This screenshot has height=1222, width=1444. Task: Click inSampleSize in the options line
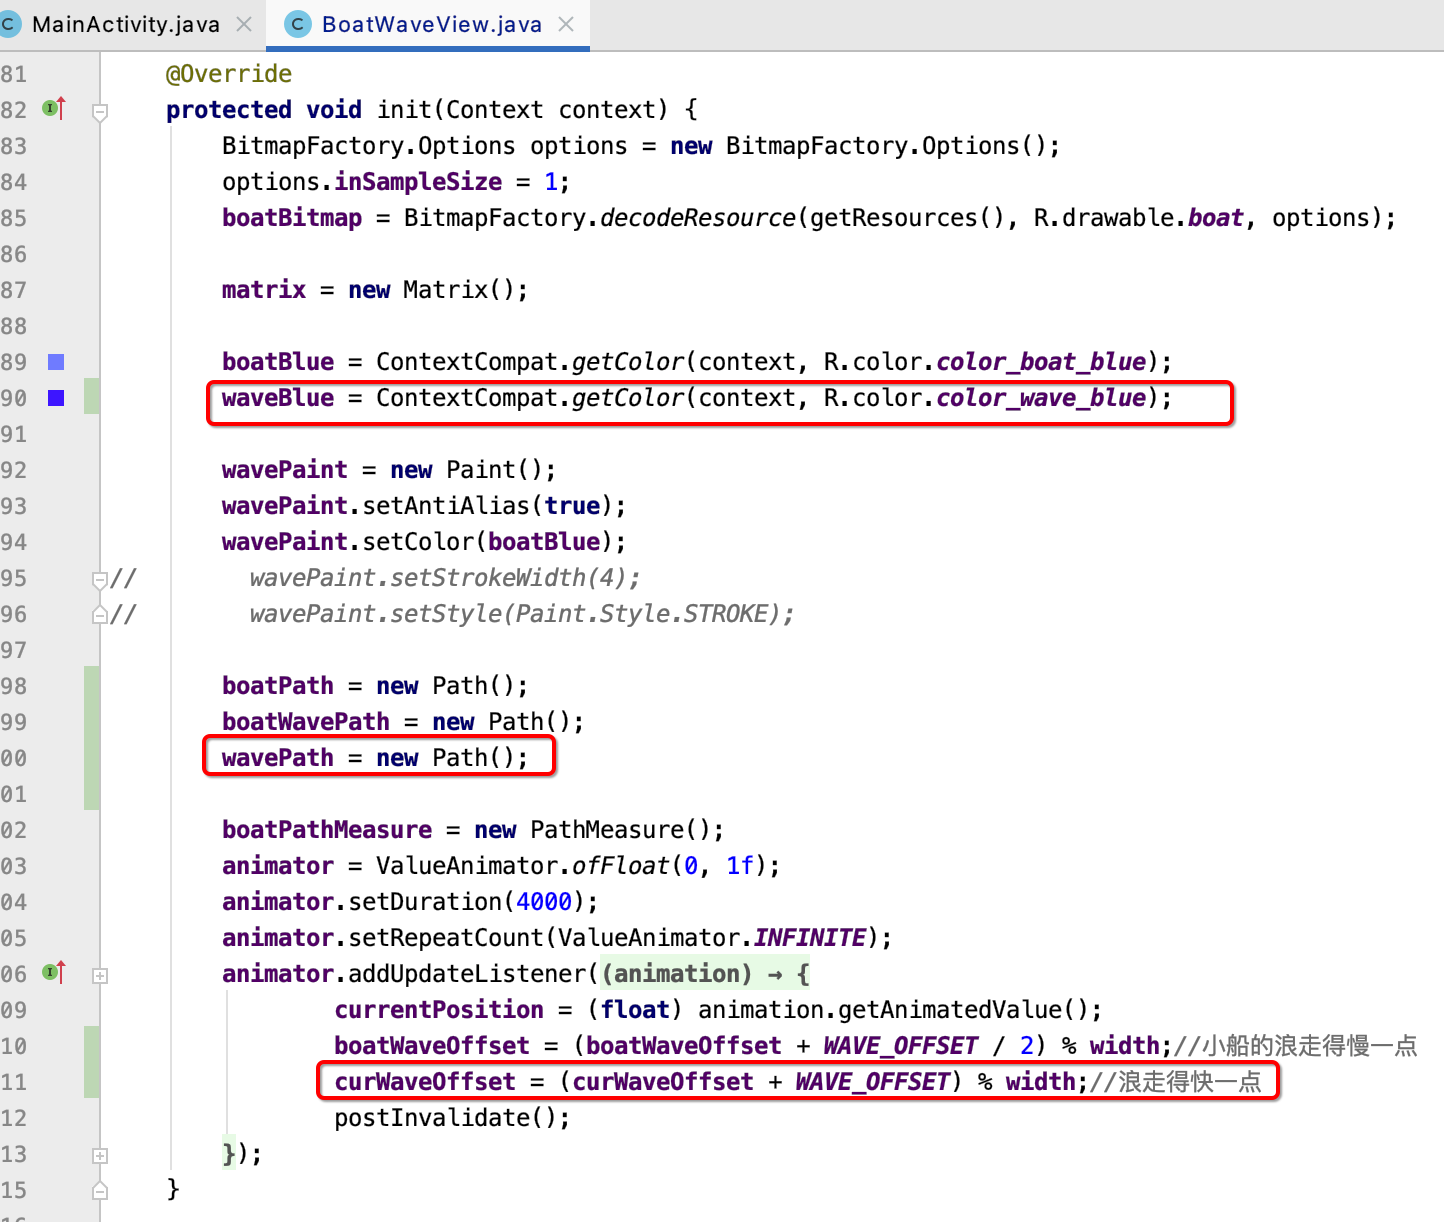418,182
